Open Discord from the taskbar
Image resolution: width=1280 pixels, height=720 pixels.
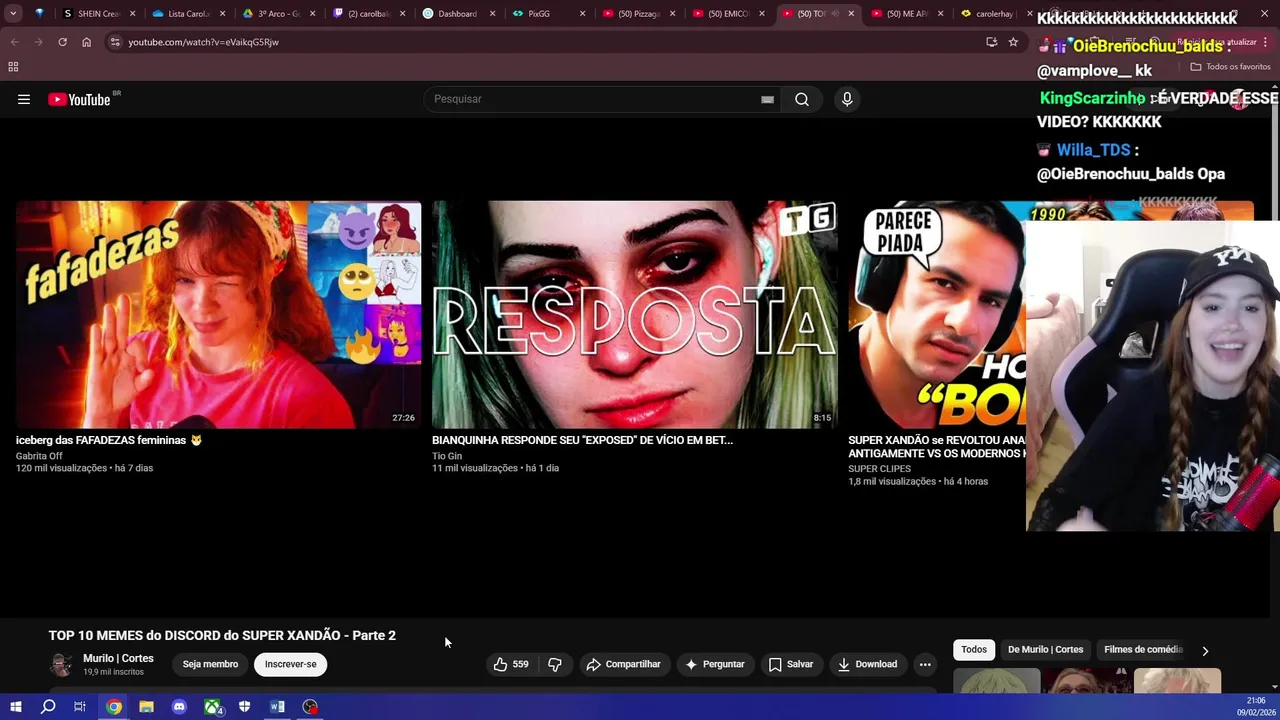[179, 707]
